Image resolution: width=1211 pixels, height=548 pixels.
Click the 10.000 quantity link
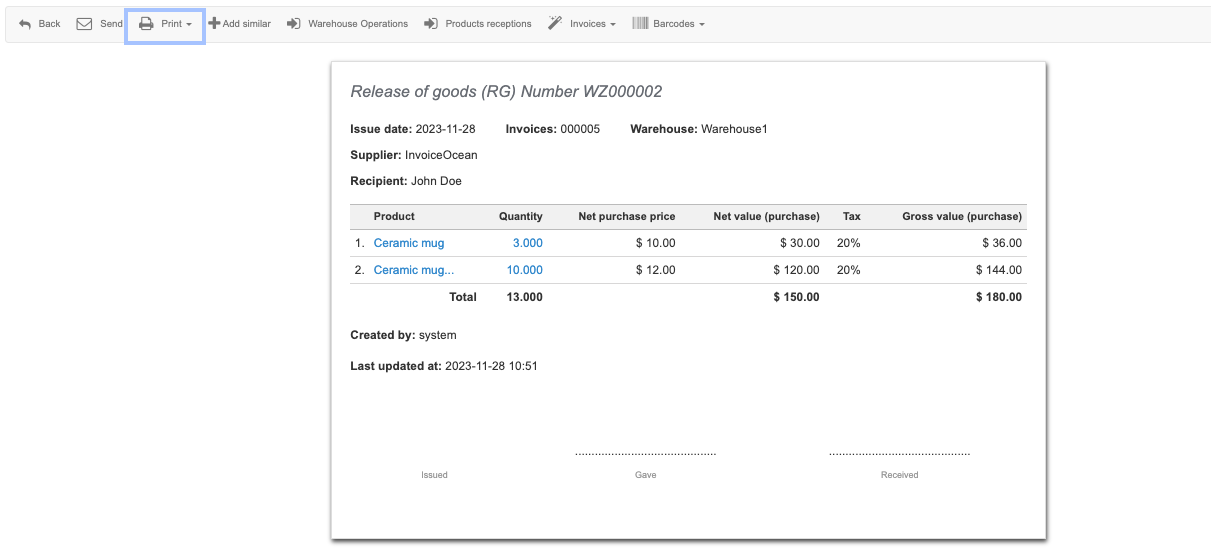(x=524, y=270)
